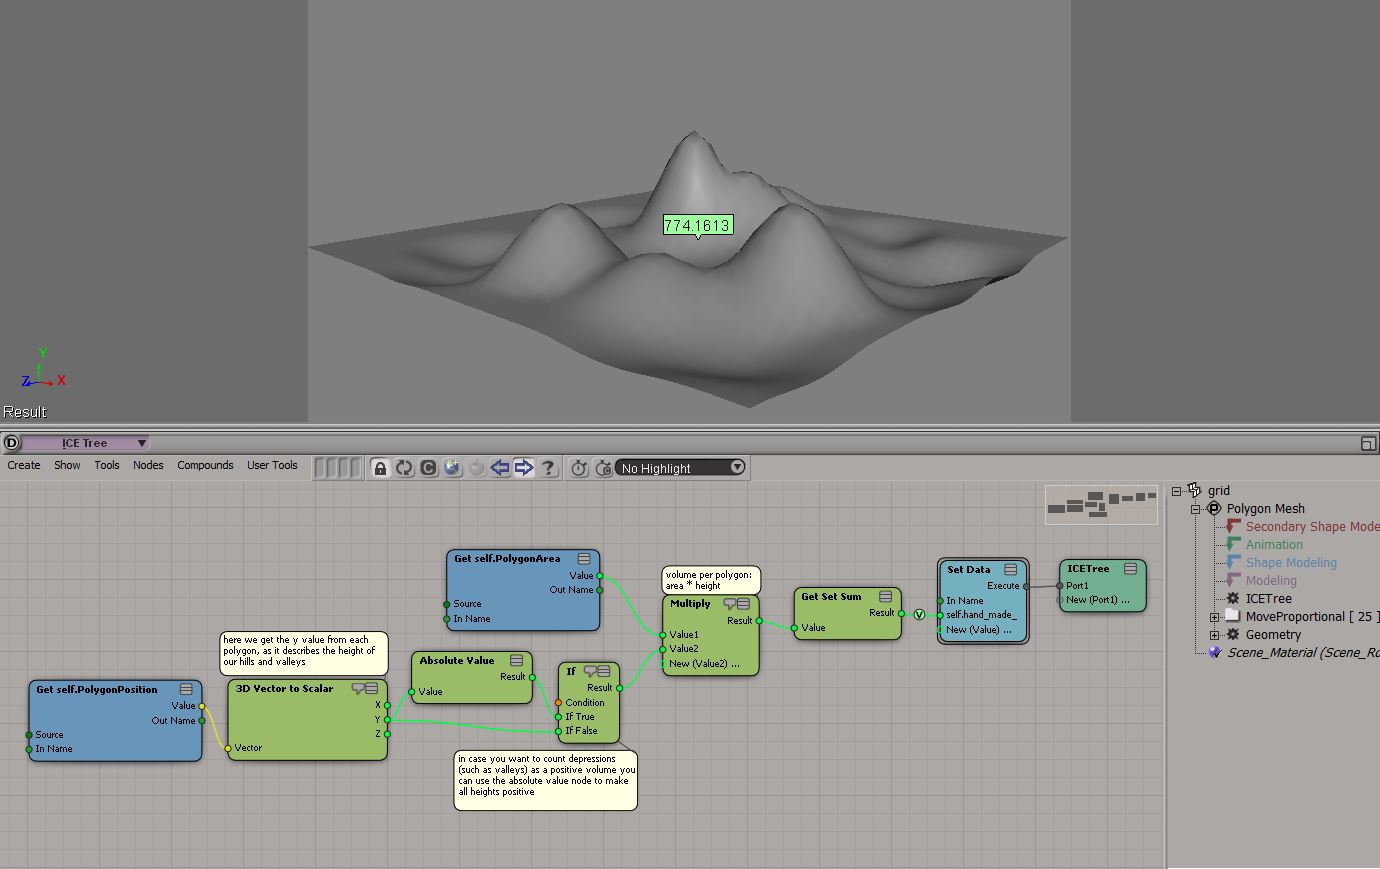
Task: Open the Compounds menu
Action: pos(205,465)
